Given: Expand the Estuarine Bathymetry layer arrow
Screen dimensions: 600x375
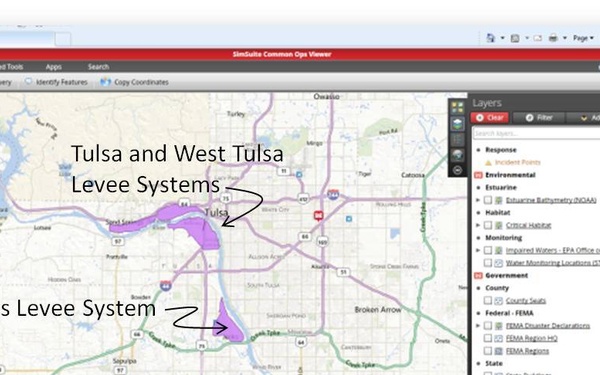Looking at the screenshot, I should click(x=478, y=200).
